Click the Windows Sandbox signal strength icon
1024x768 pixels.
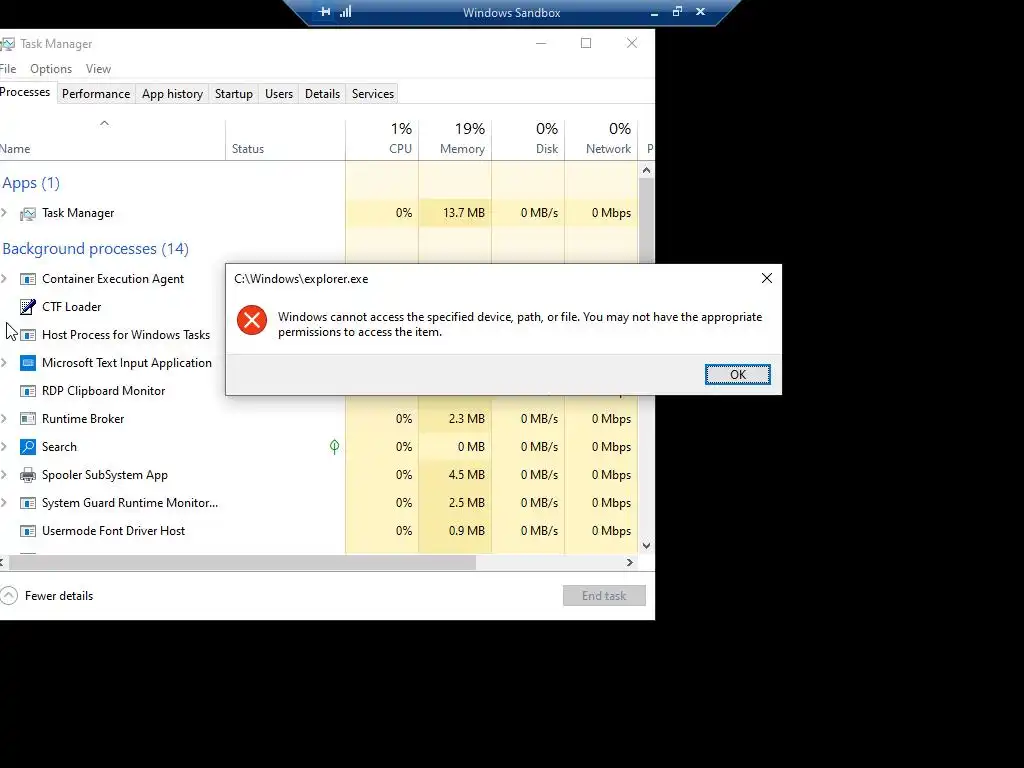[x=345, y=12]
